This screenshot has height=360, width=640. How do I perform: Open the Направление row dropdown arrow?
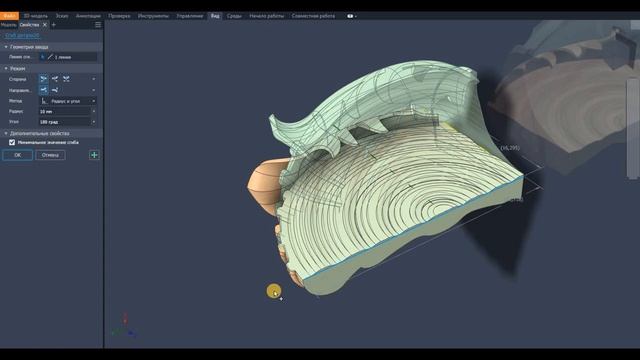pos(94,90)
